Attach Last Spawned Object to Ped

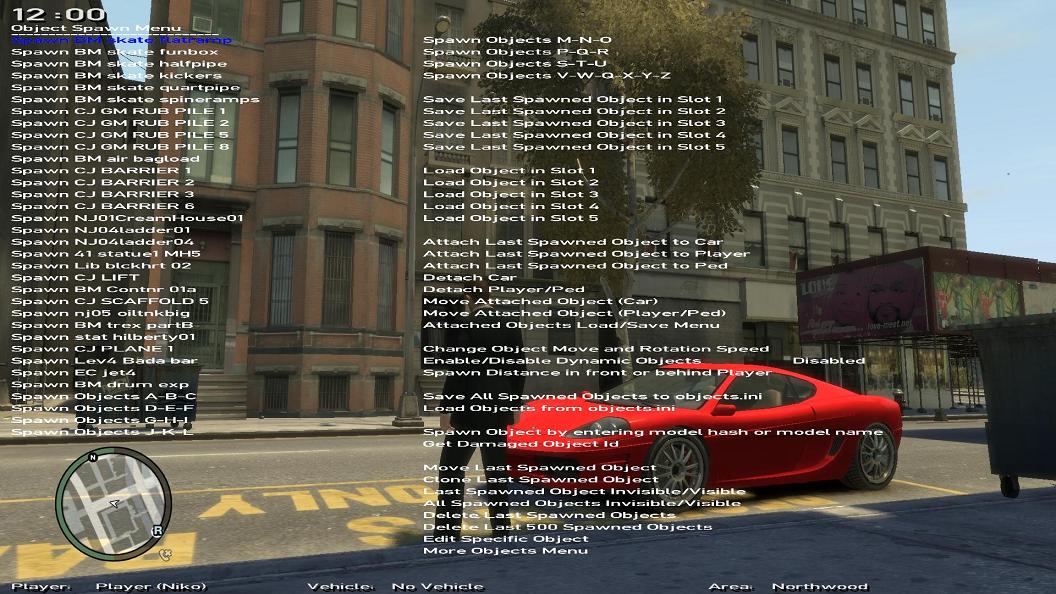[x=575, y=266]
